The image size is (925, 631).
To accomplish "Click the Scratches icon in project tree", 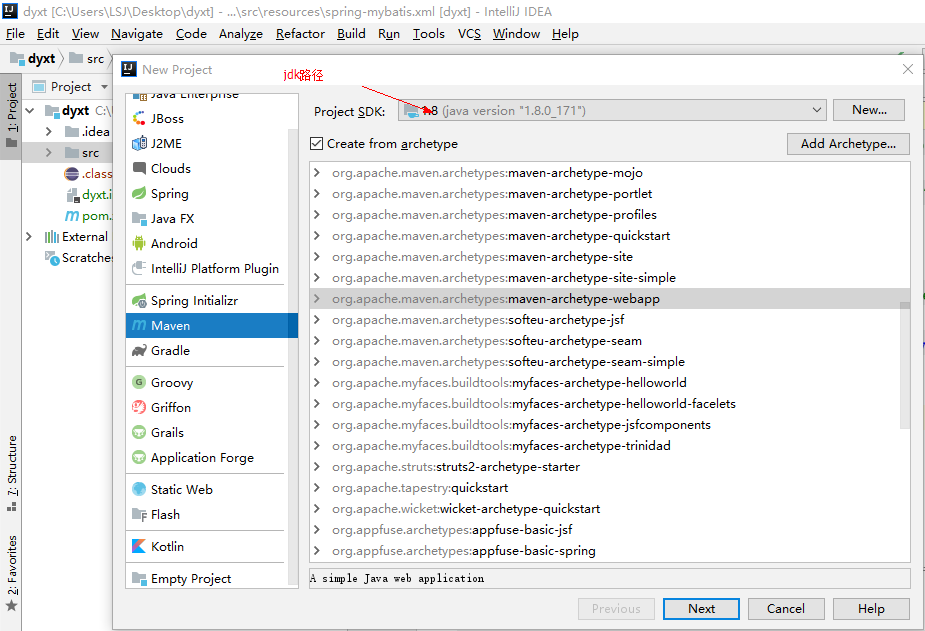I will [52, 258].
